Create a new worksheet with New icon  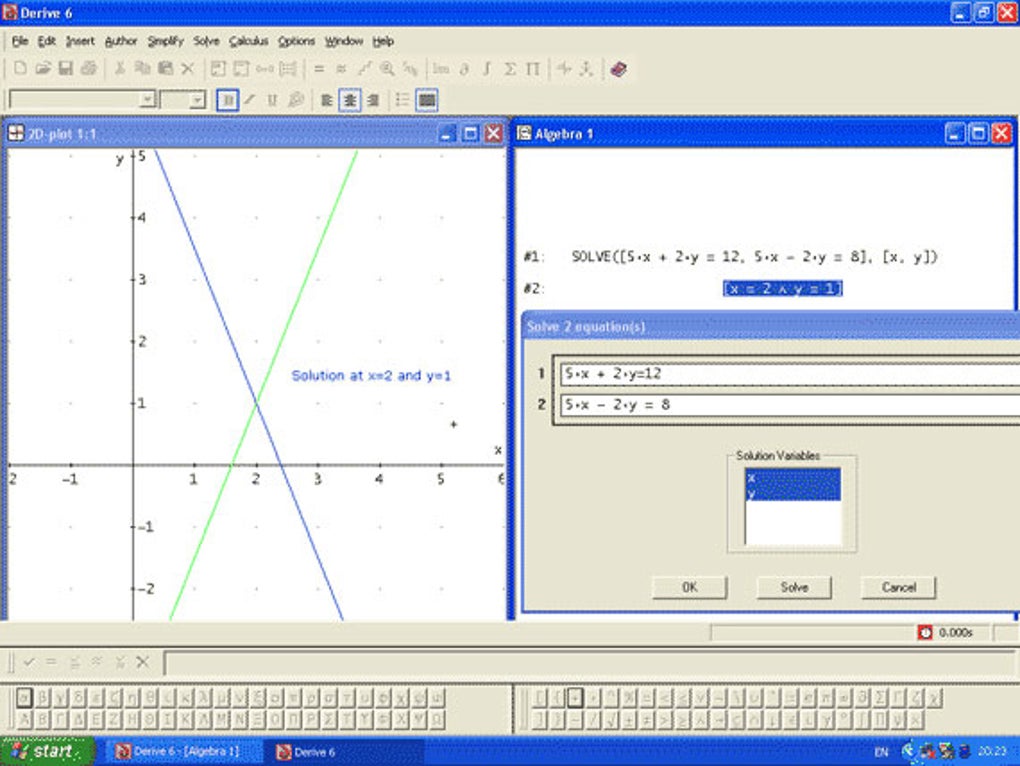tap(20, 68)
